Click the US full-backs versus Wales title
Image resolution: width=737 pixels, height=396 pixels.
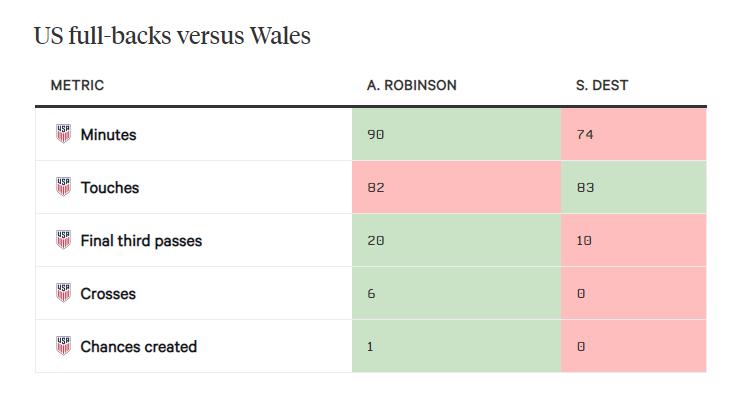pos(172,36)
